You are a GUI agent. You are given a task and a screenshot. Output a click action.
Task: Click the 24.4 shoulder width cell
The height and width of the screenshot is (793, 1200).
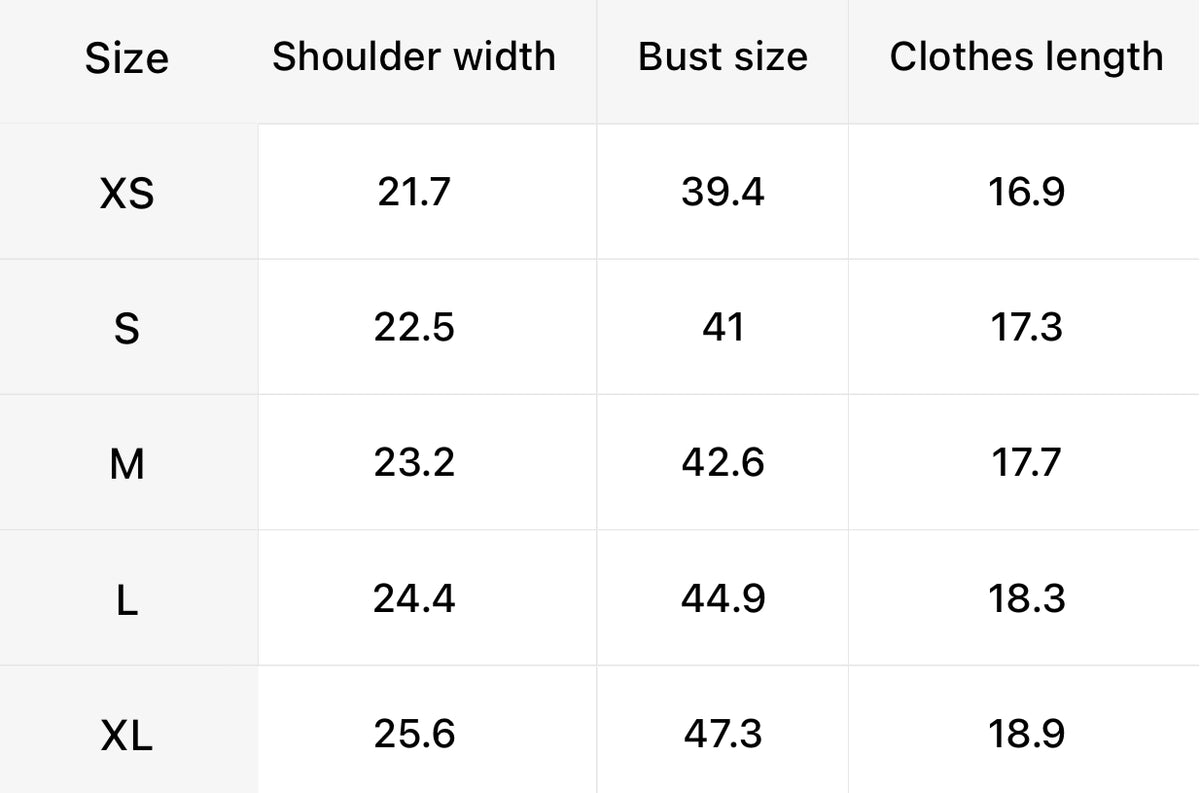tap(414, 599)
